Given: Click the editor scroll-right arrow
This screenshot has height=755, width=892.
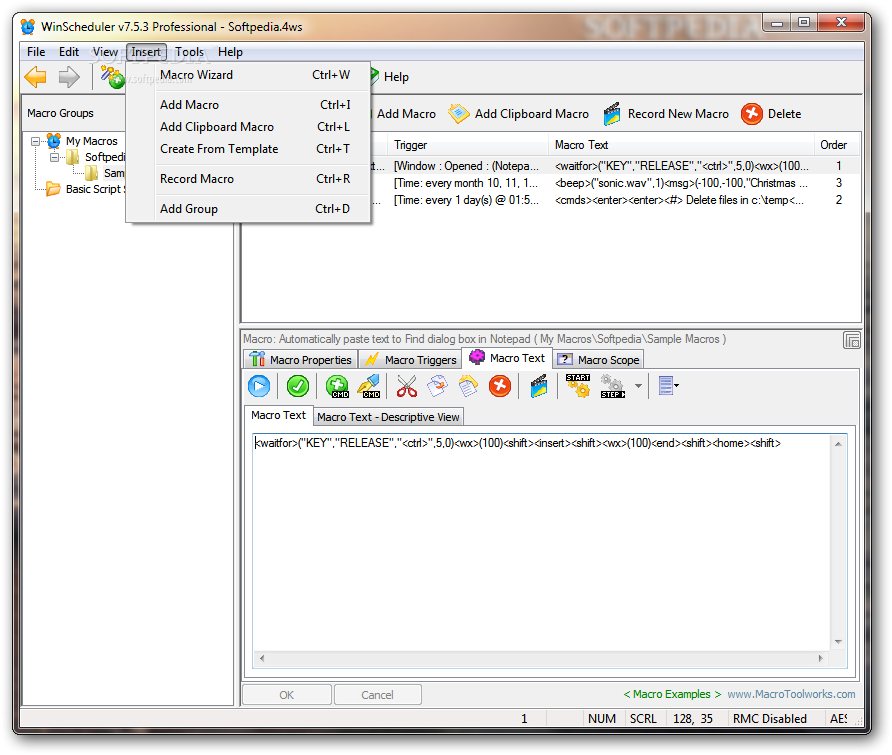Looking at the screenshot, I should tap(821, 658).
